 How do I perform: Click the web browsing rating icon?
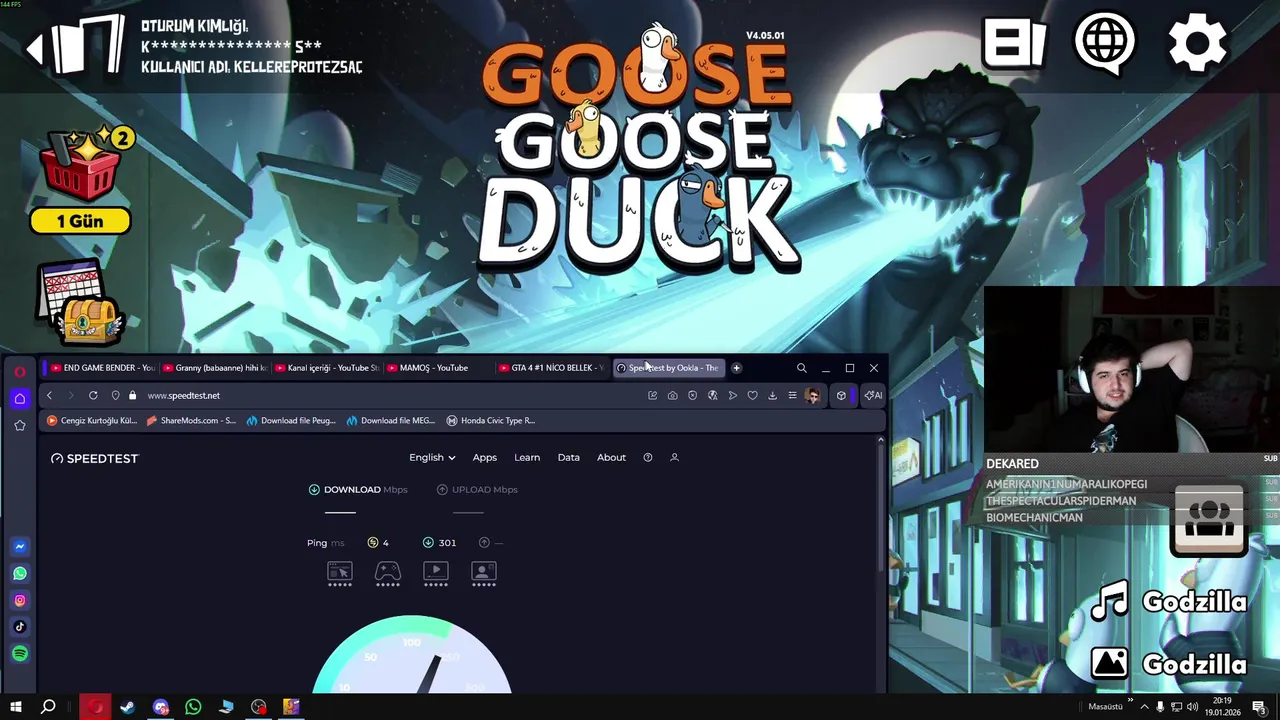tap(340, 574)
